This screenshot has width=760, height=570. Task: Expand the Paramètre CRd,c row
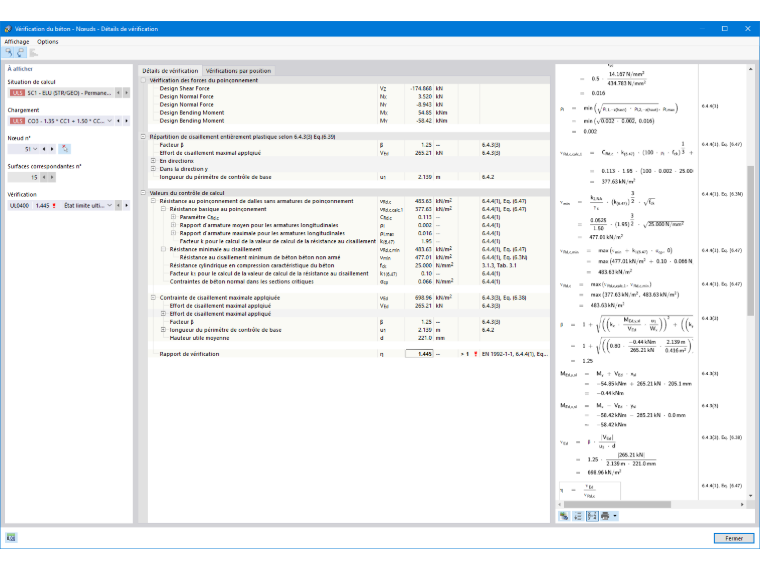(174, 217)
